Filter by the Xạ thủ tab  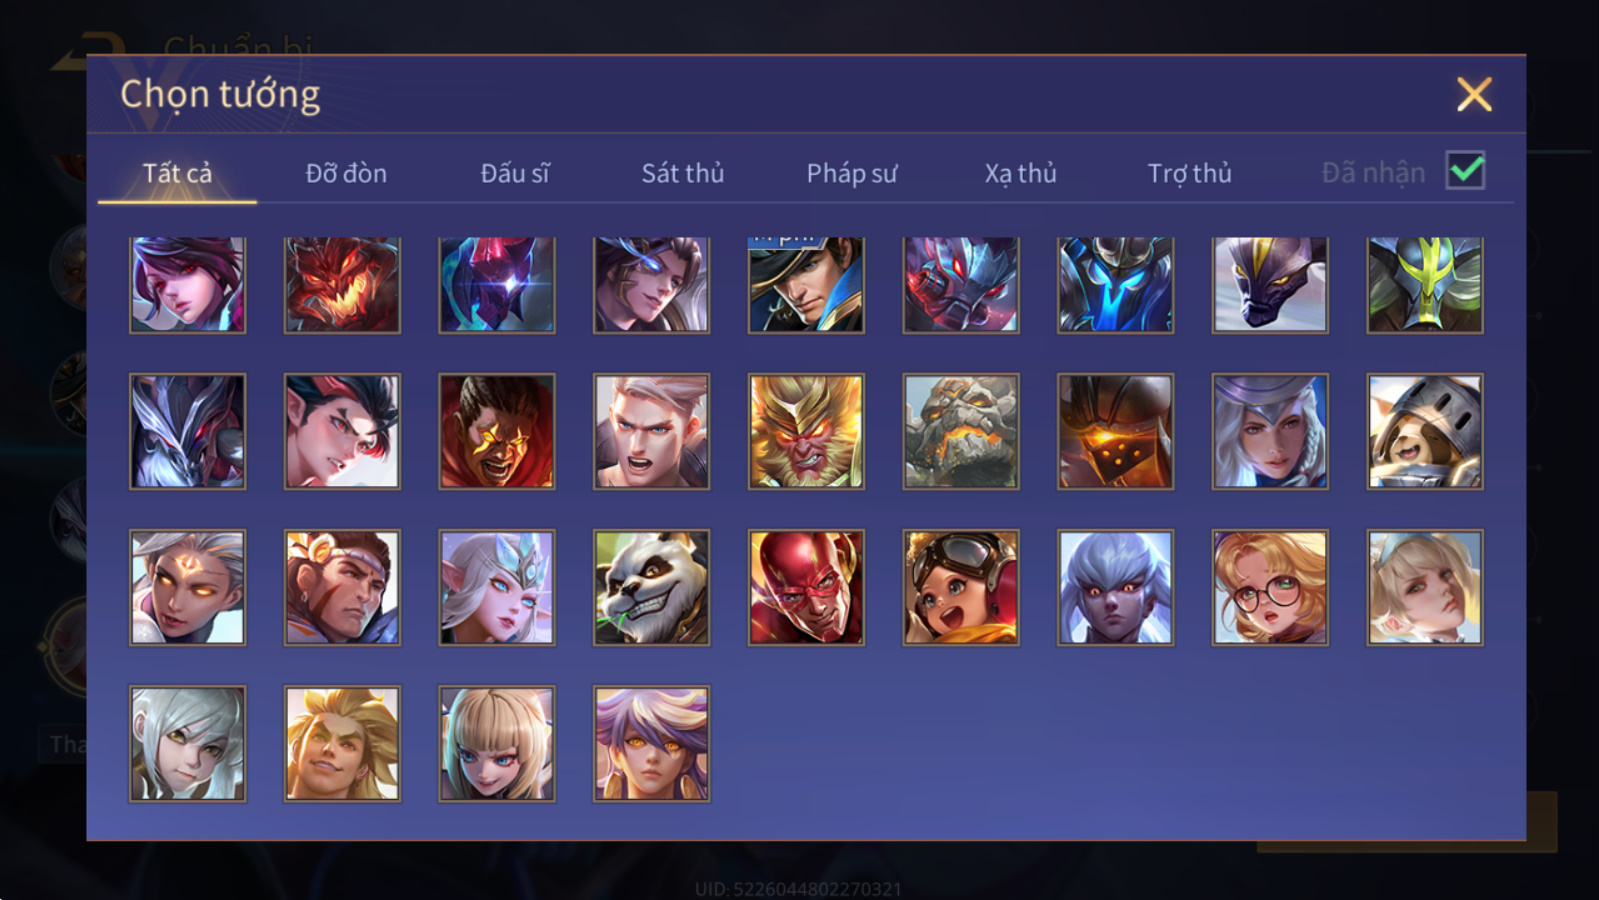pos(1020,173)
